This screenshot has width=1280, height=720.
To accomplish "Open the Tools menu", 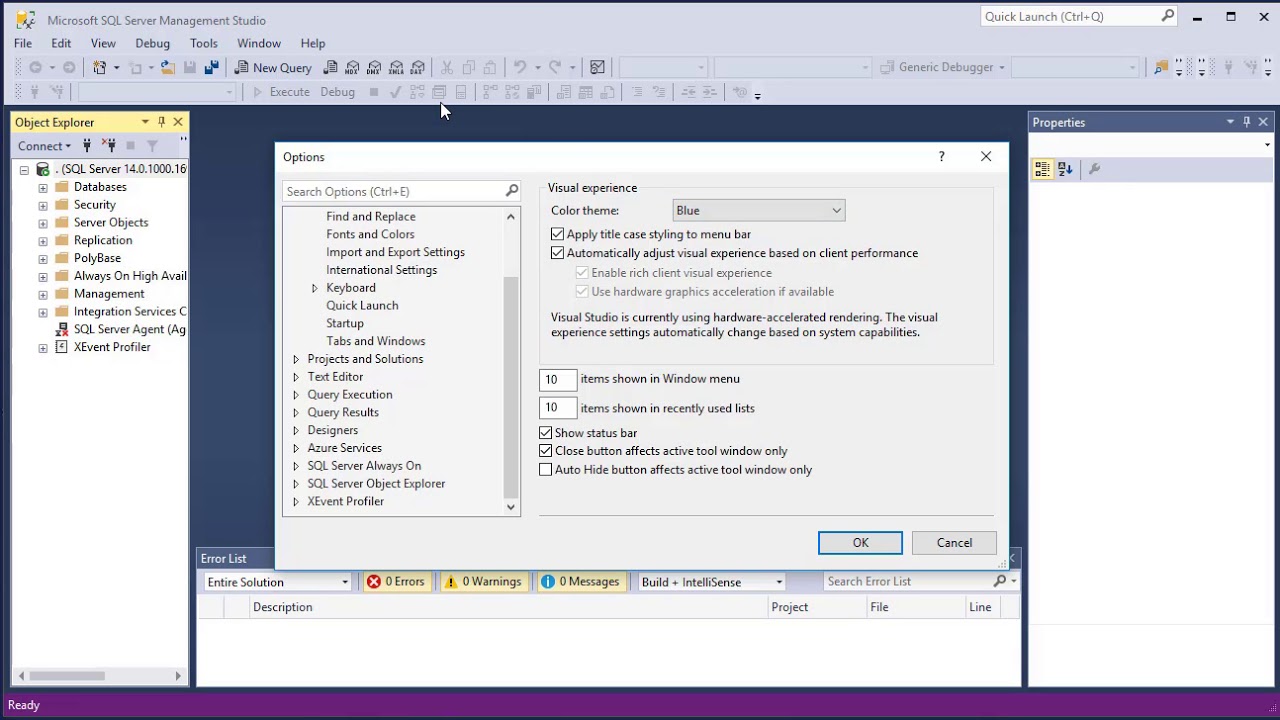I will [204, 43].
